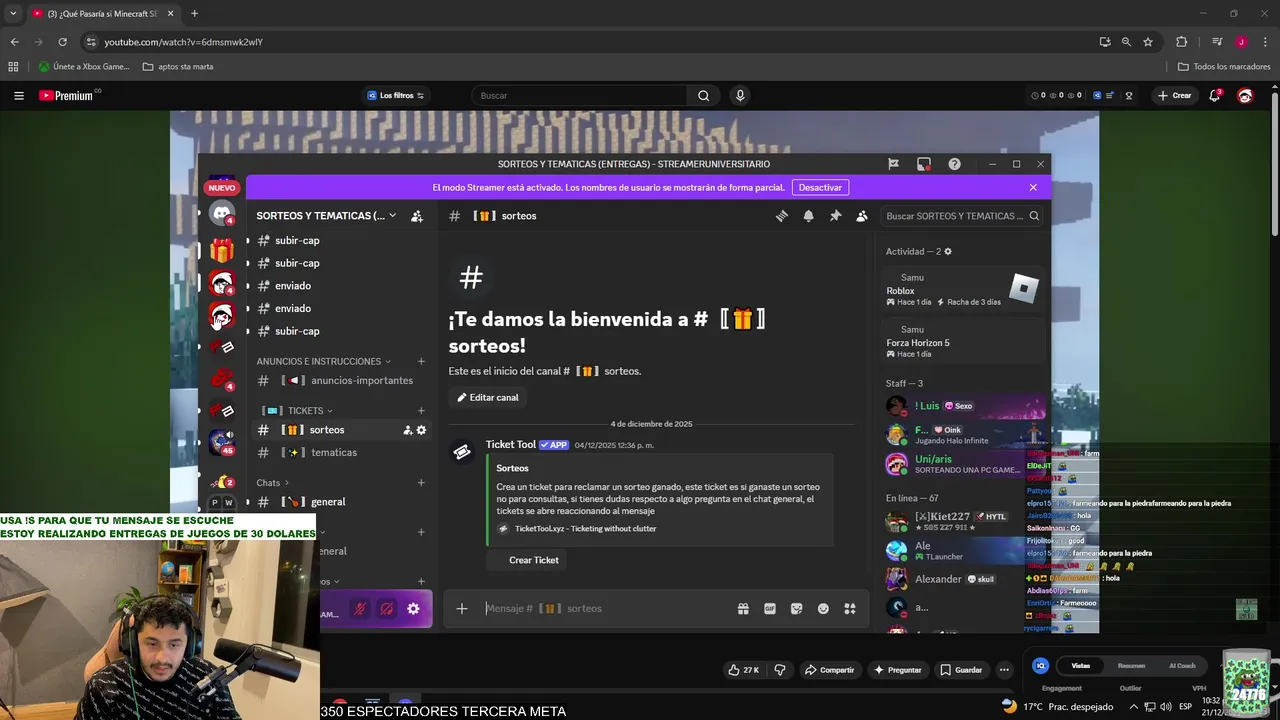
Task: Add channel to TICKETS category
Action: click(421, 411)
